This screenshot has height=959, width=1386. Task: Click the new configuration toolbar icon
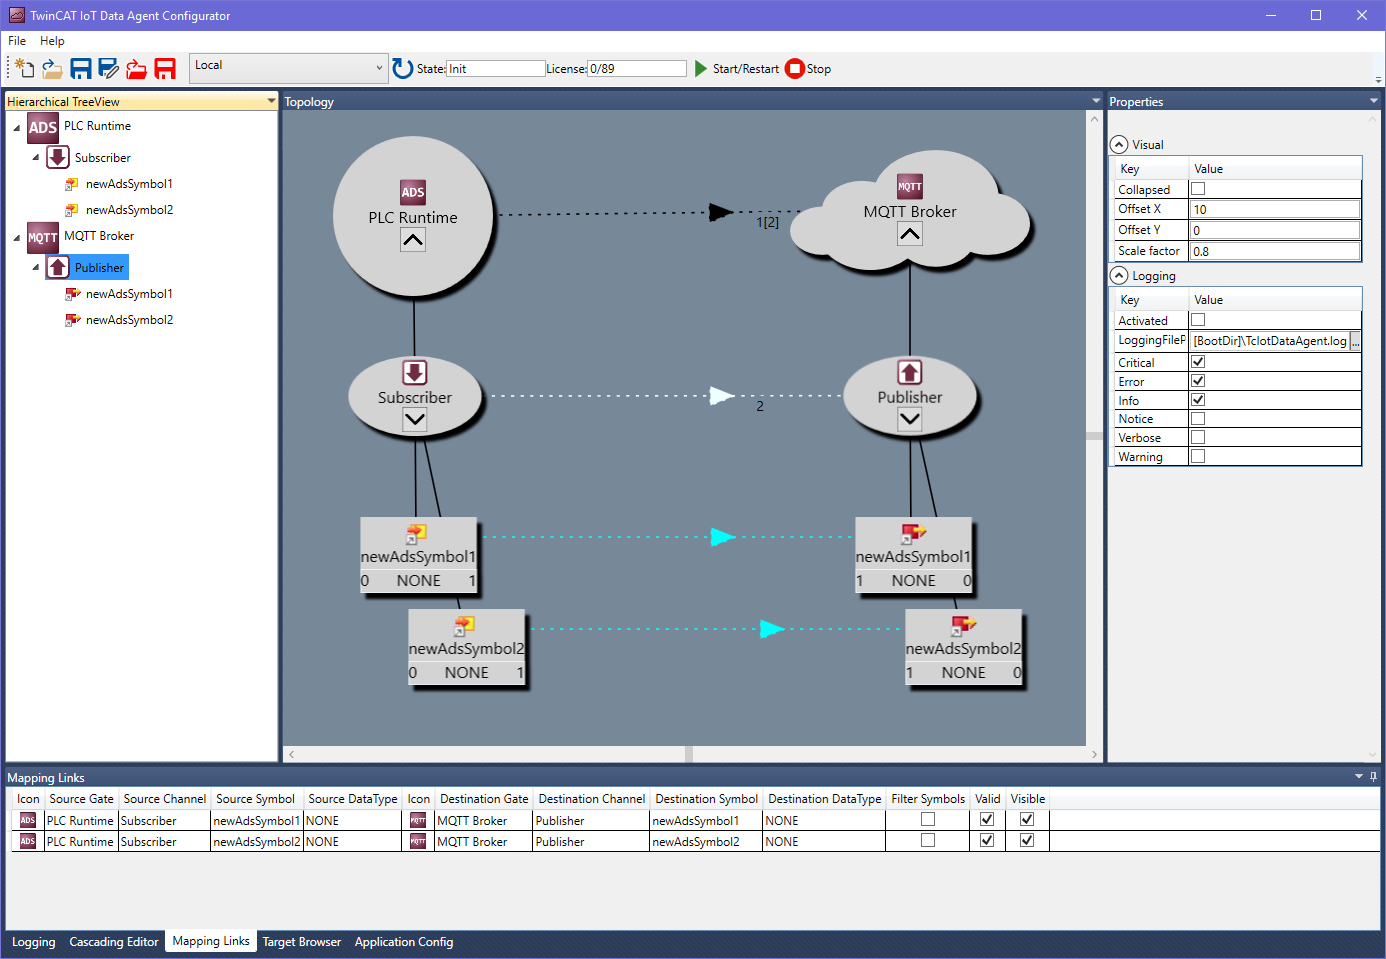24,68
